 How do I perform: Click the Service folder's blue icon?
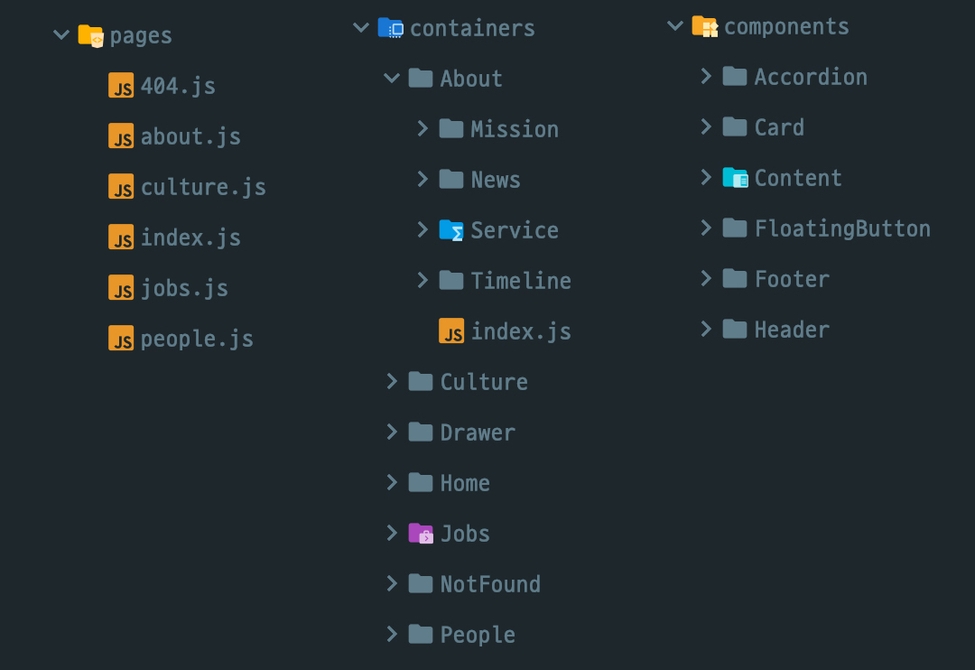tap(452, 230)
